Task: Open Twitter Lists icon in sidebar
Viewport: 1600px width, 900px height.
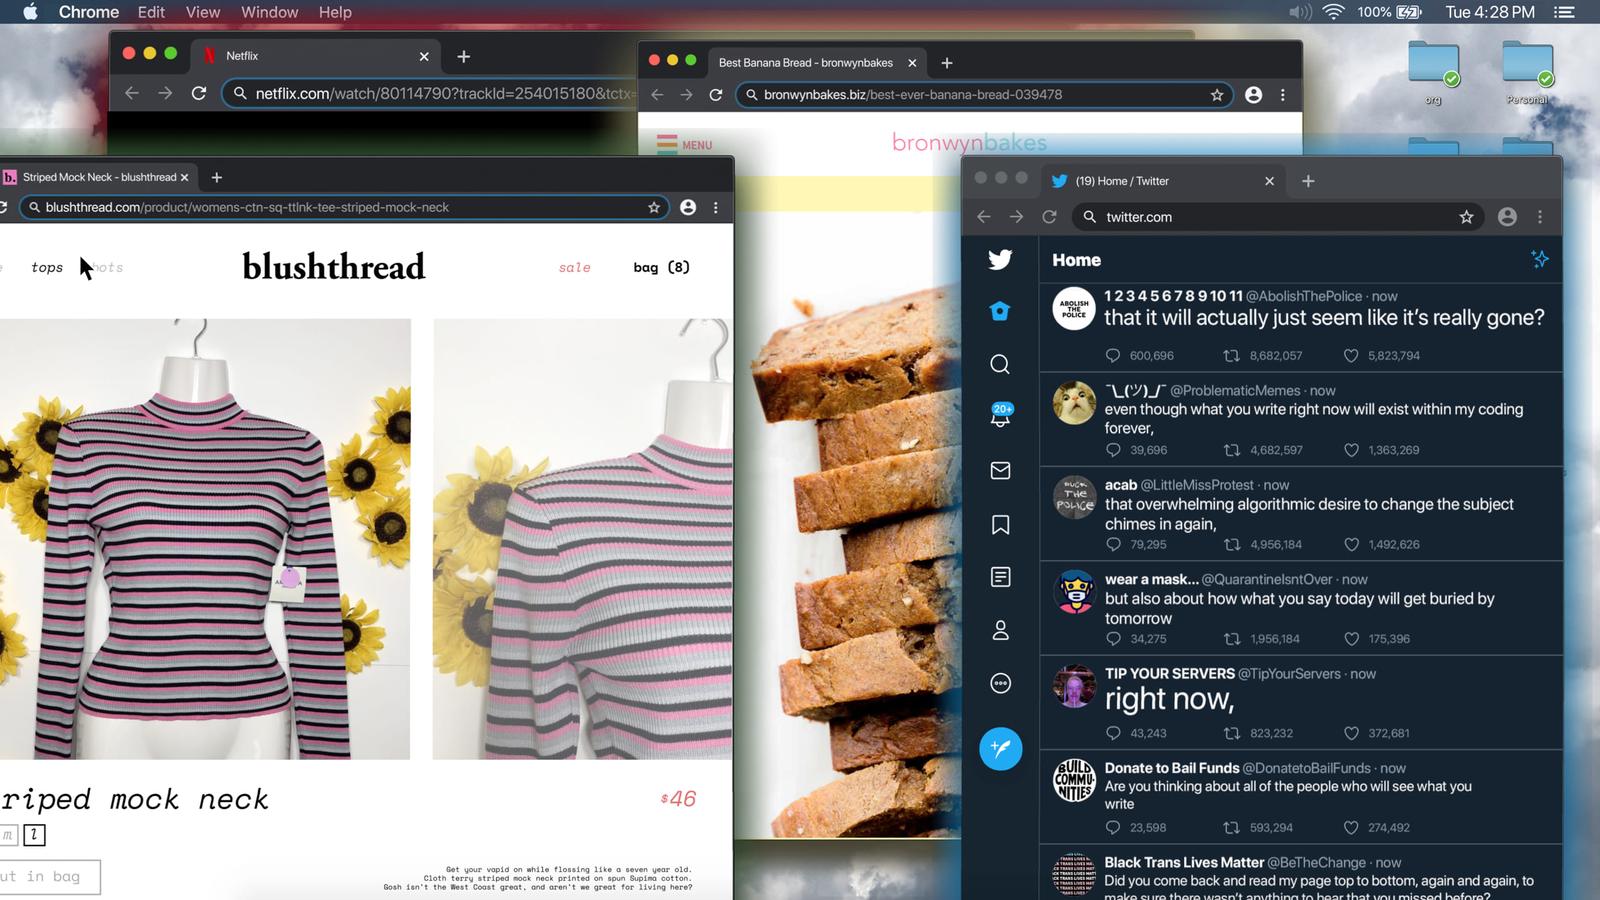Action: pyautogui.click(x=1000, y=577)
